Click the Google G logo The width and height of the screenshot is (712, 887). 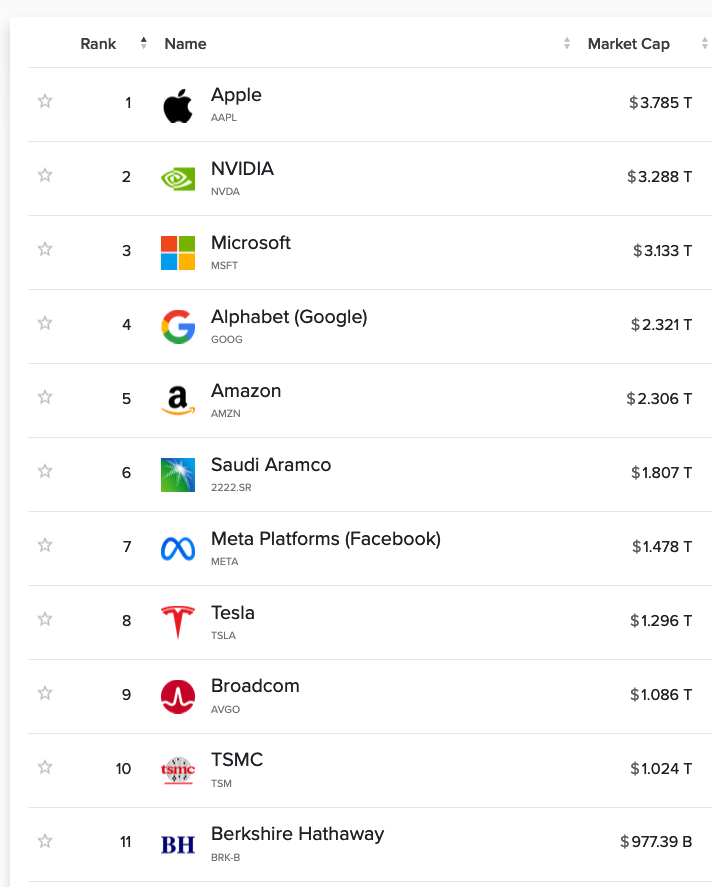(178, 326)
